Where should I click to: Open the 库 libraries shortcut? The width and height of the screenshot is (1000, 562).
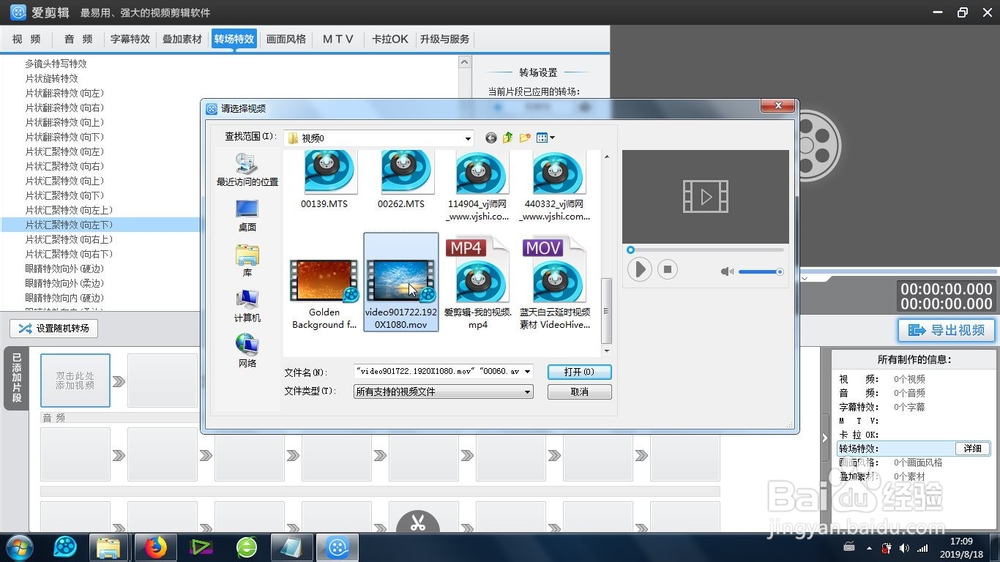[247, 260]
